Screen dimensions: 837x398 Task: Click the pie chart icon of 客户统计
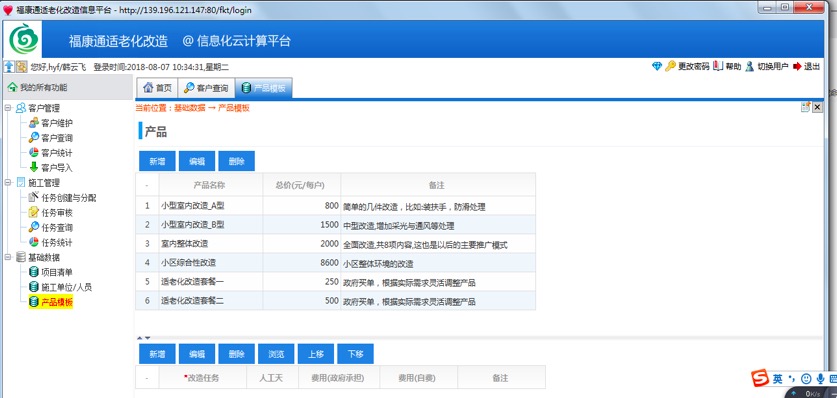34,153
